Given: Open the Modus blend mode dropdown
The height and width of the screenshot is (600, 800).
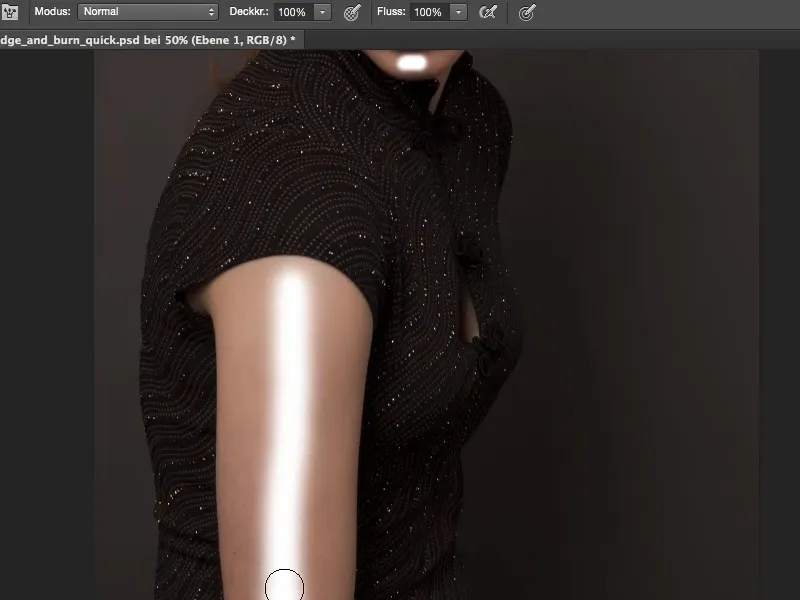Looking at the screenshot, I should click(x=147, y=12).
